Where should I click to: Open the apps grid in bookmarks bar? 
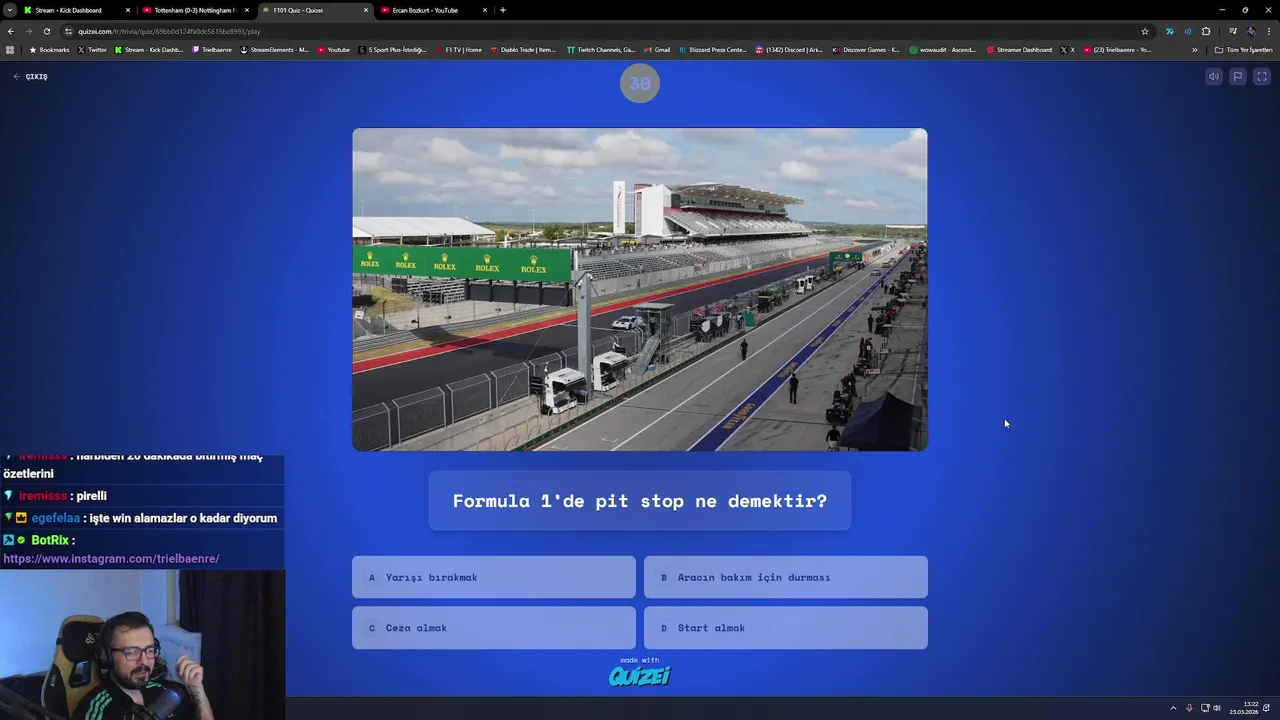click(10, 49)
